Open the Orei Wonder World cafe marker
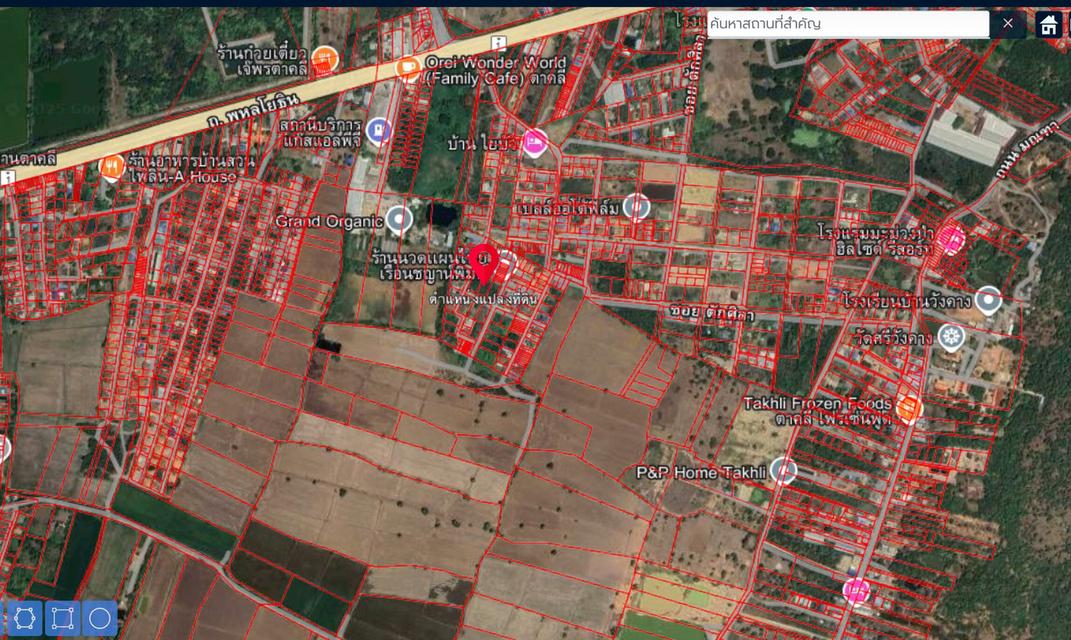 point(408,68)
